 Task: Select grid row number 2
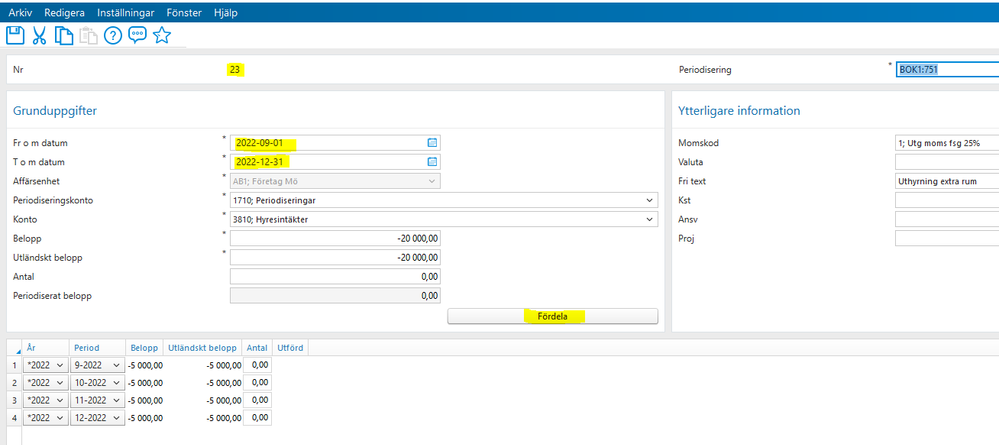coord(14,383)
